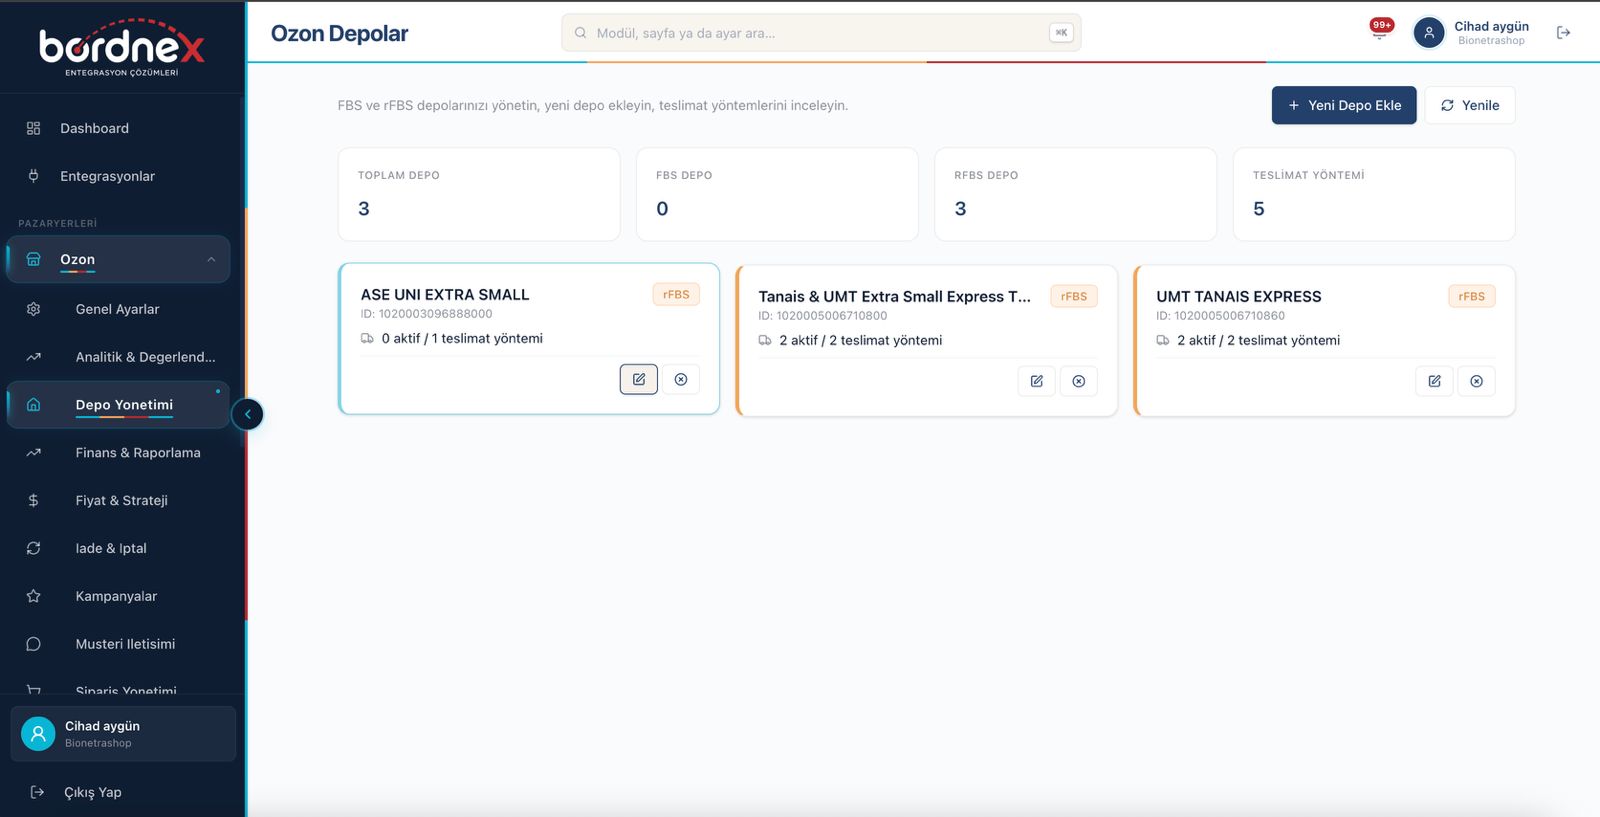This screenshot has width=1600, height=817.
Task: Click the Kampanyalar star icon
Action: pos(33,596)
